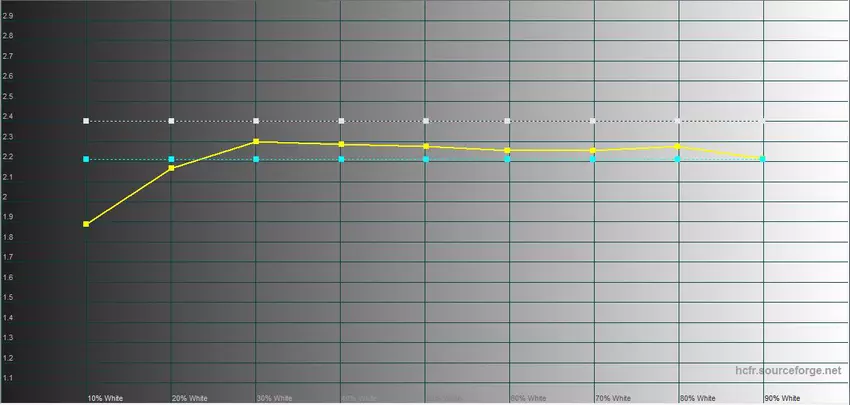Click the 1.1 value on the y-axis
The width and height of the screenshot is (850, 405).
tap(8, 378)
